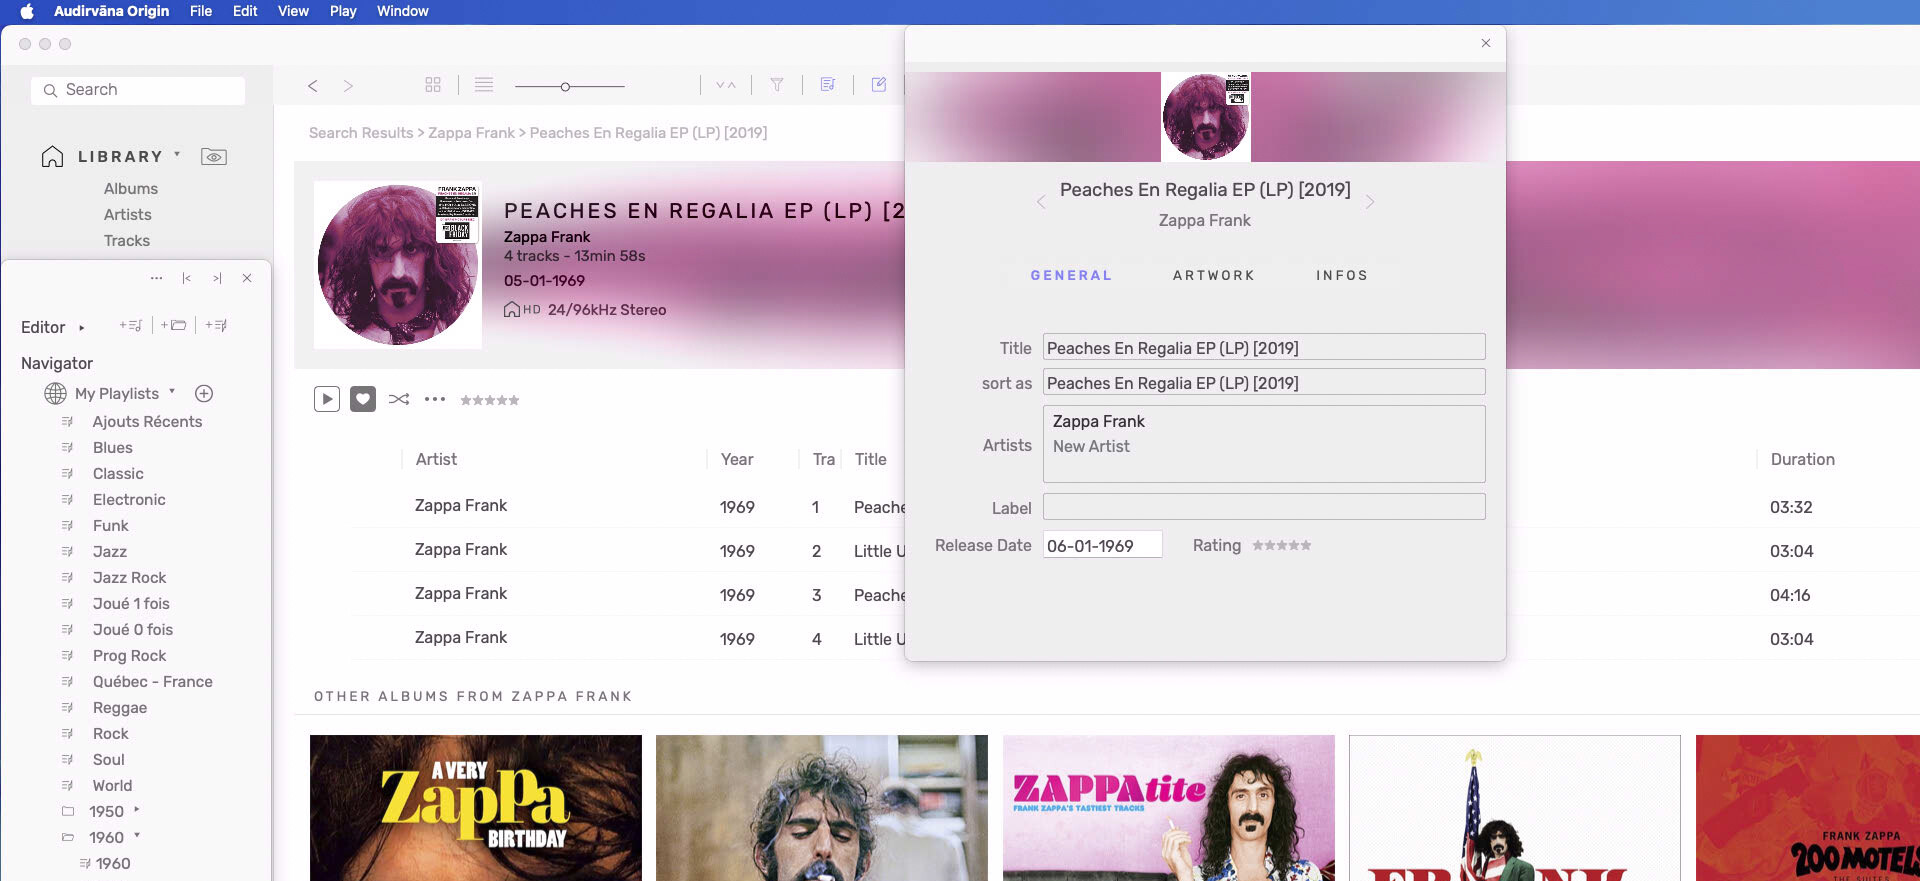Click the sort as input field
Screen dimensions: 1920x881
[1264, 382]
